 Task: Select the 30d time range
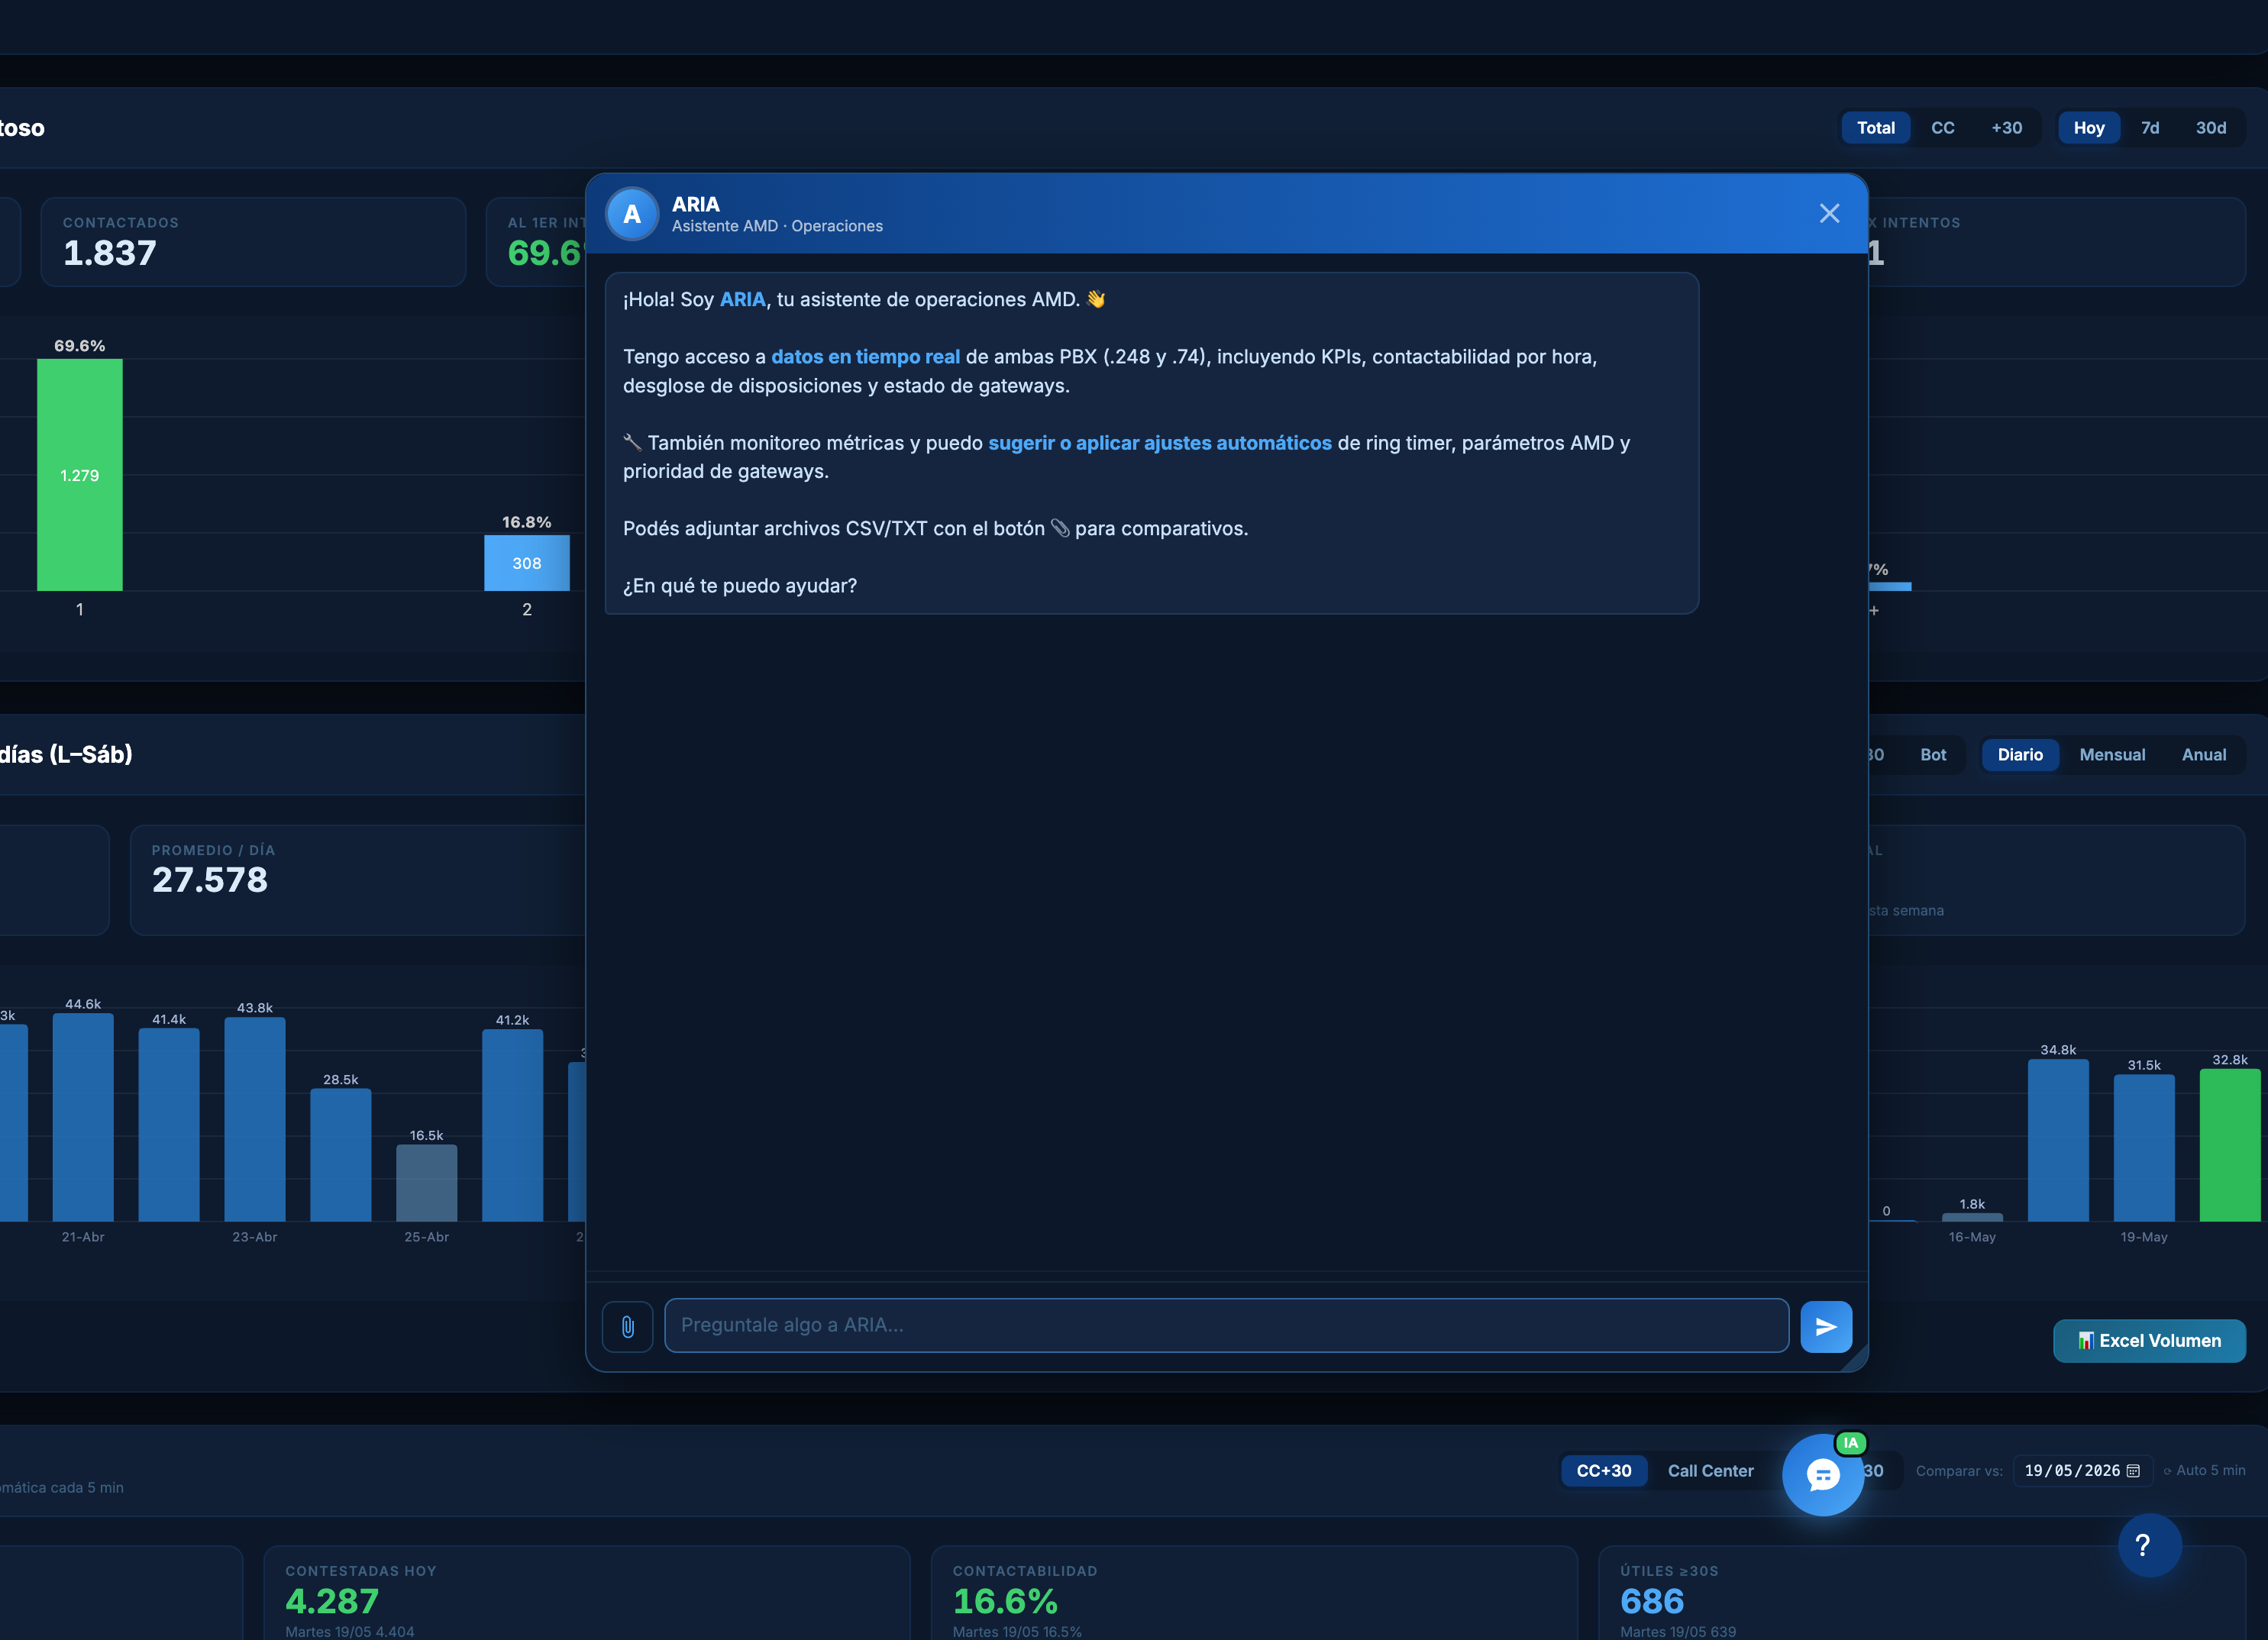click(2210, 128)
